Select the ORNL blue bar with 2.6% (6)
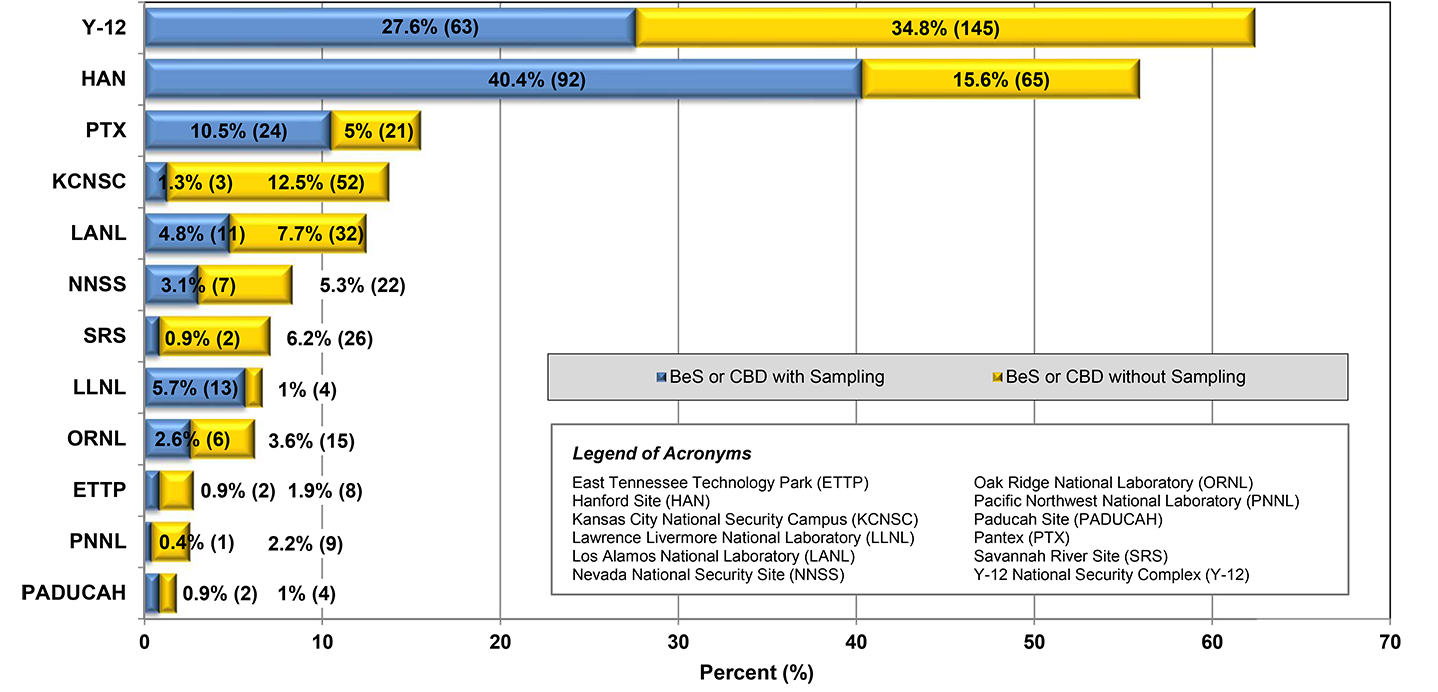This screenshot has width=1438, height=692. (168, 440)
